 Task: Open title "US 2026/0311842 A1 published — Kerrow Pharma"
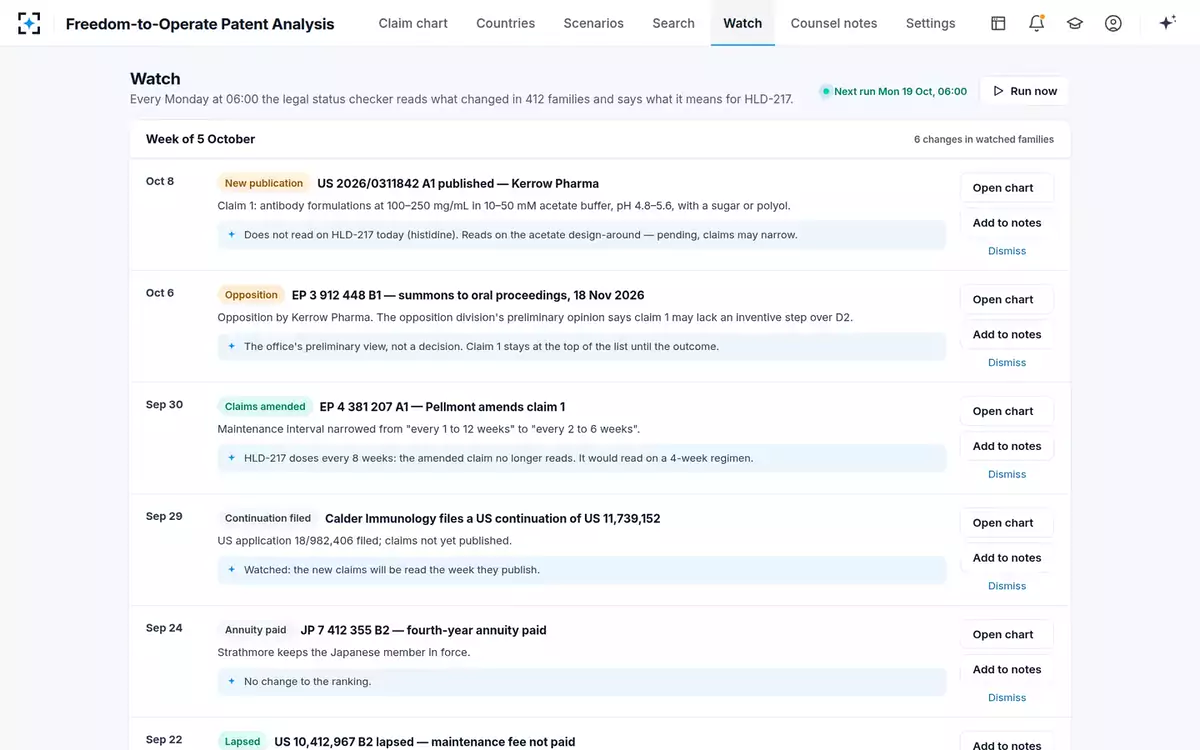click(458, 184)
